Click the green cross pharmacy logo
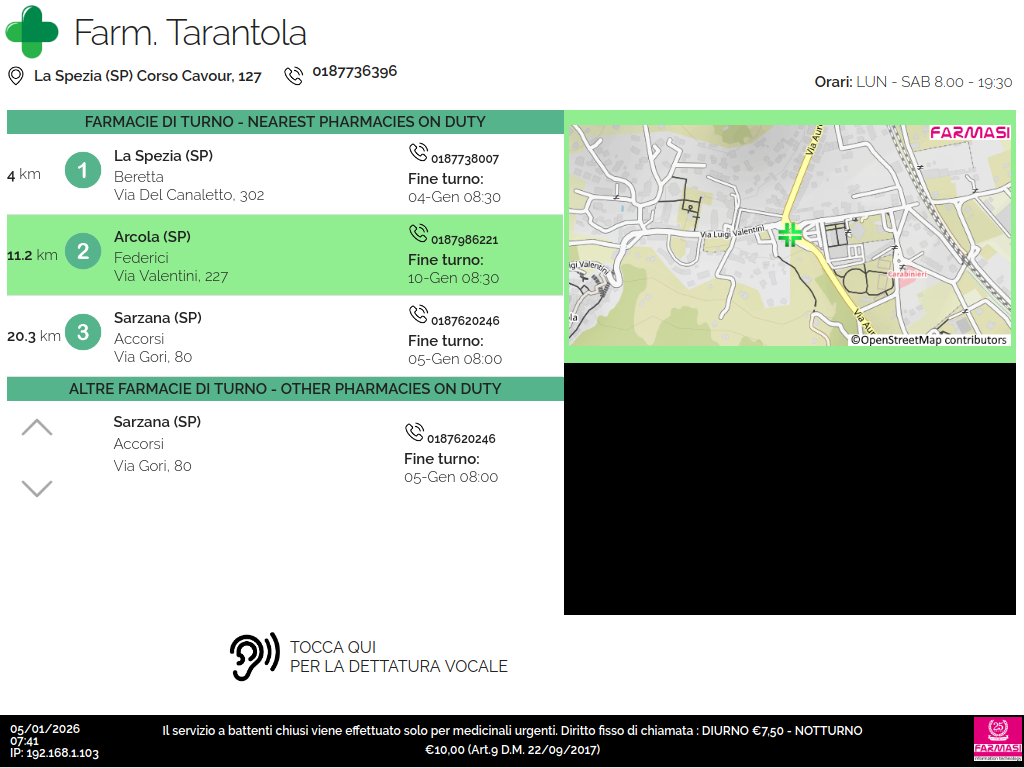 (x=32, y=32)
